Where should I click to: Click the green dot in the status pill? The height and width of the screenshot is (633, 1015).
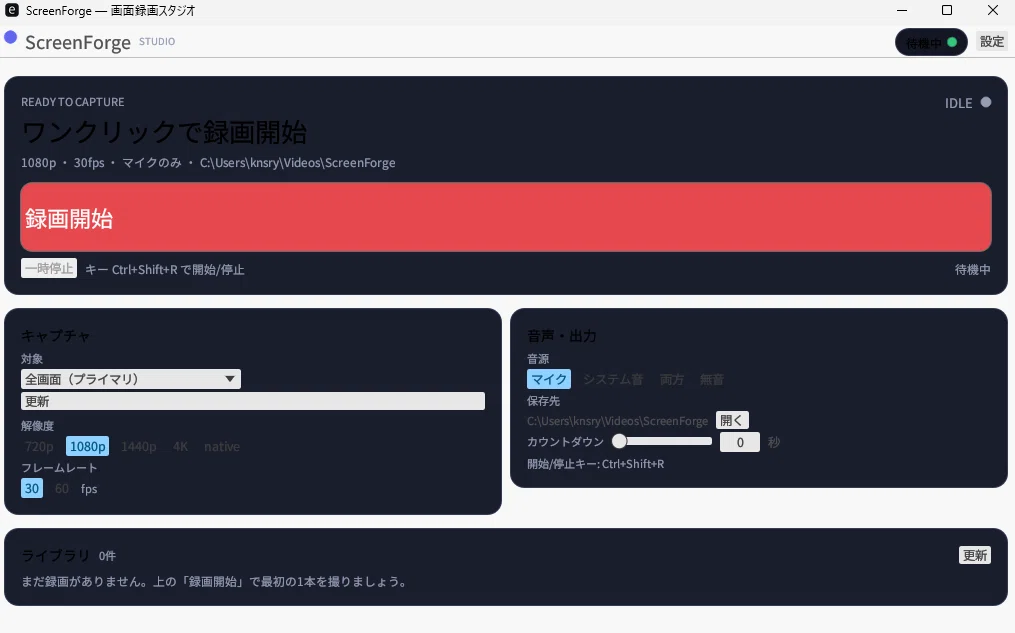pyautogui.click(x=952, y=42)
